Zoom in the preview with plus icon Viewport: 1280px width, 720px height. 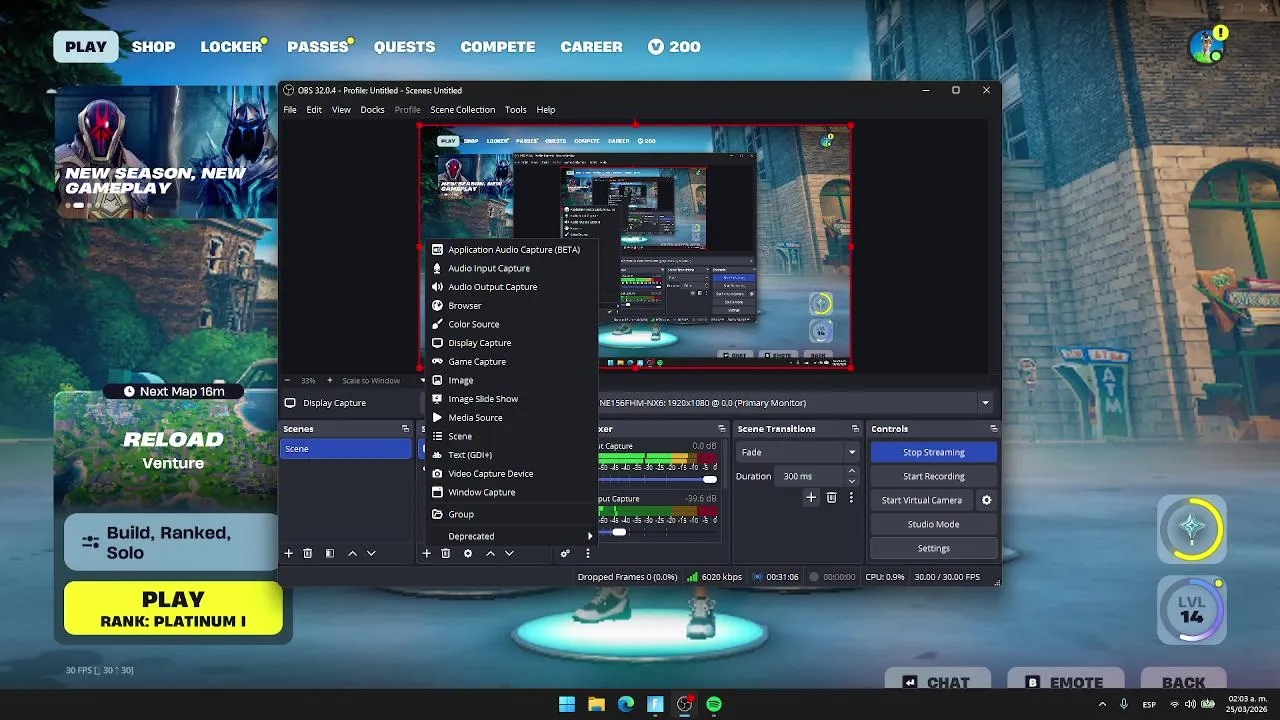click(x=329, y=381)
